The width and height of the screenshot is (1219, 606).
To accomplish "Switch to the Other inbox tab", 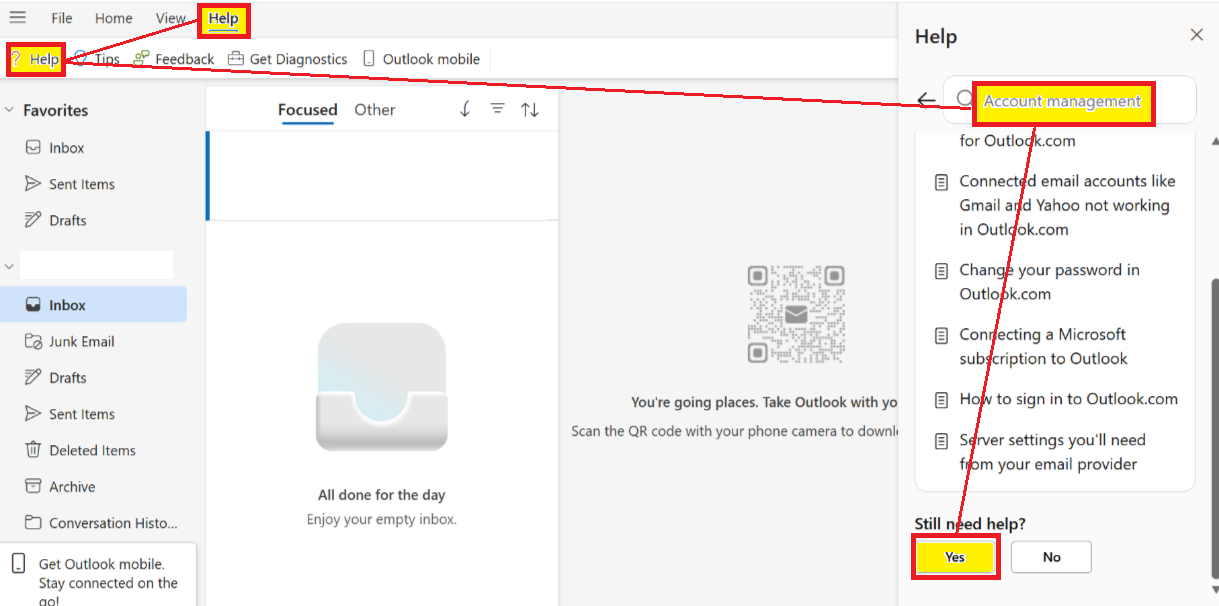I will coord(375,110).
